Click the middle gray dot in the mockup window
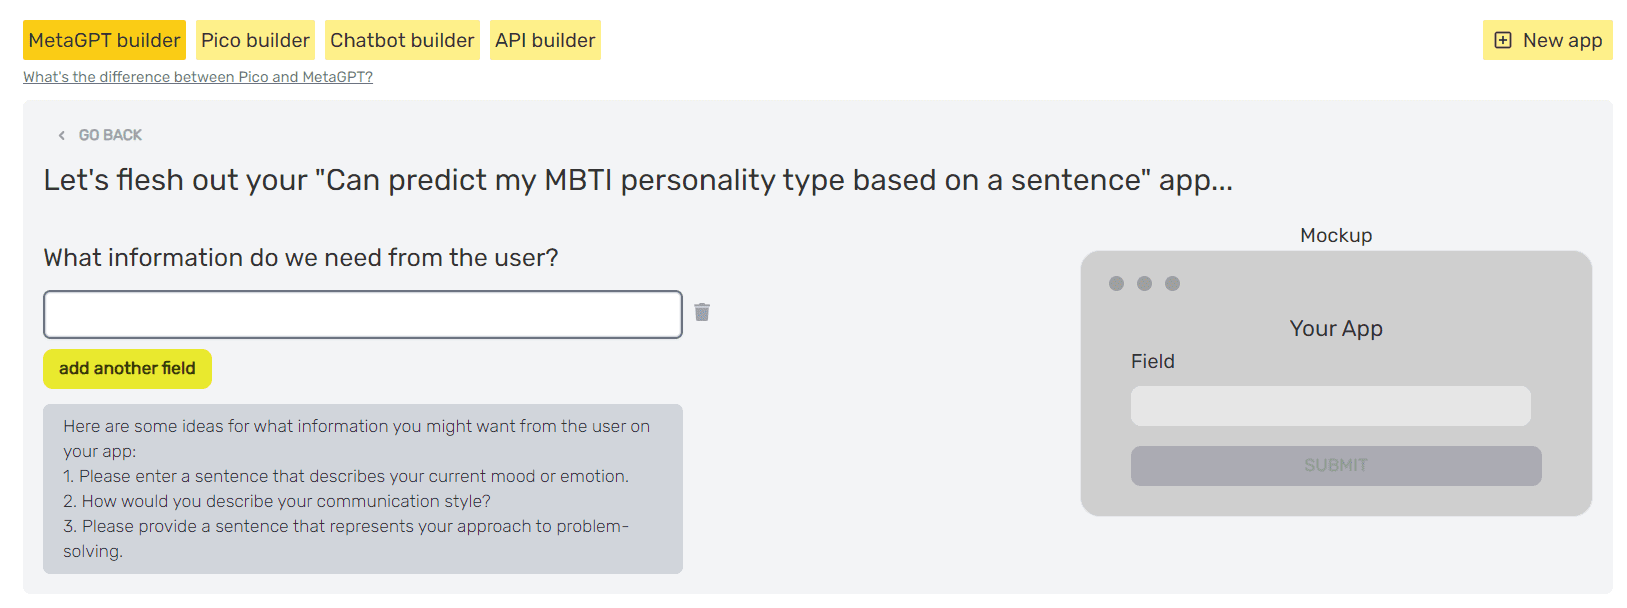The image size is (1627, 608). [1144, 284]
